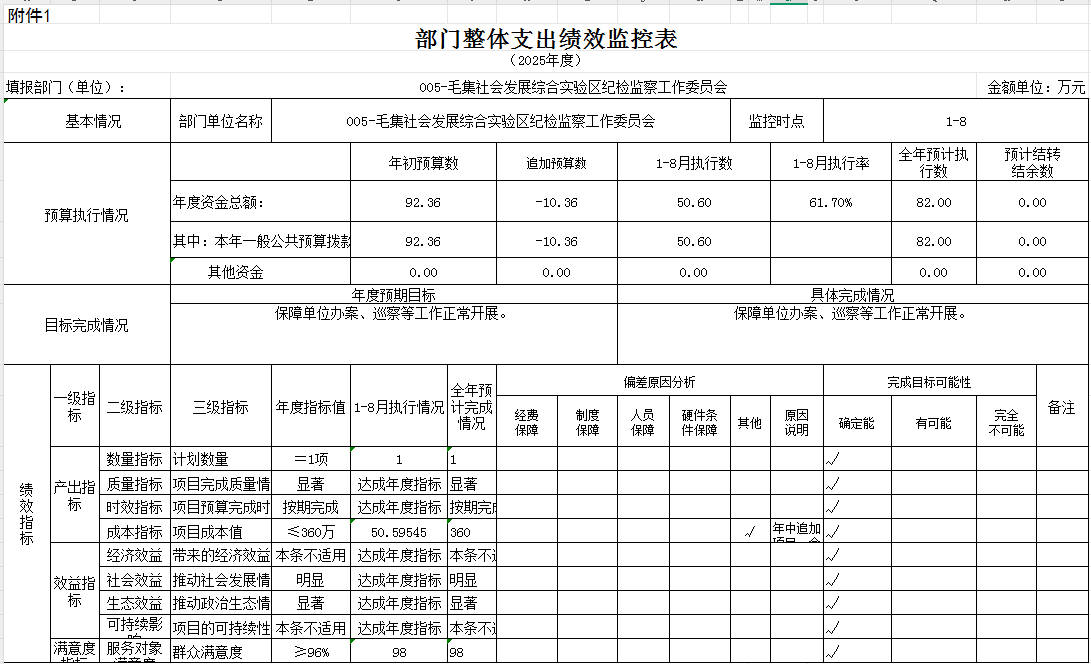Select the 备注 column header

point(1061,407)
